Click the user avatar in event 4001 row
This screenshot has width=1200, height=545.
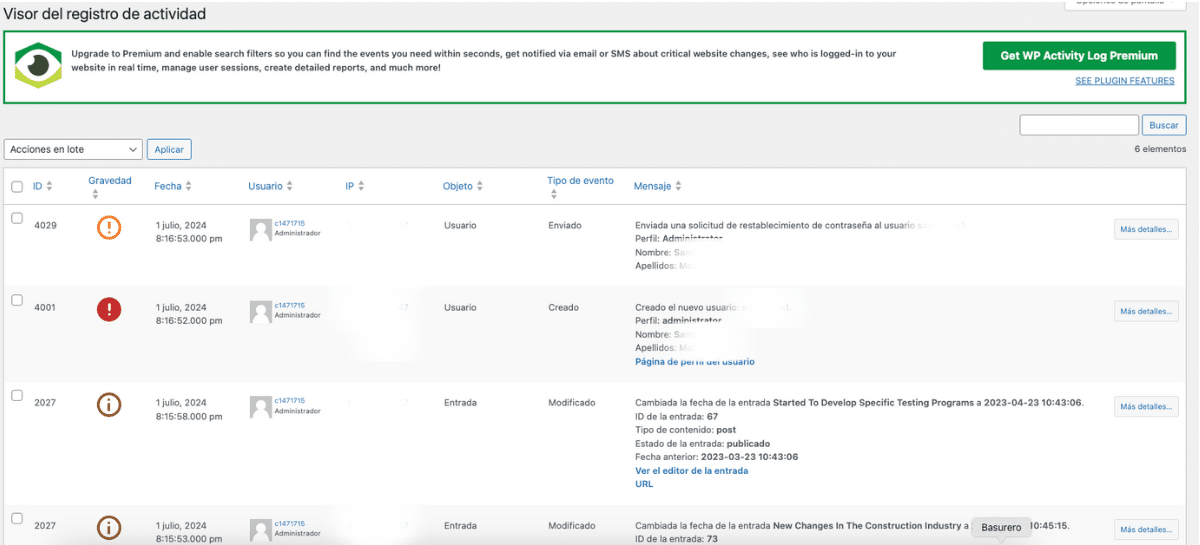(260, 312)
